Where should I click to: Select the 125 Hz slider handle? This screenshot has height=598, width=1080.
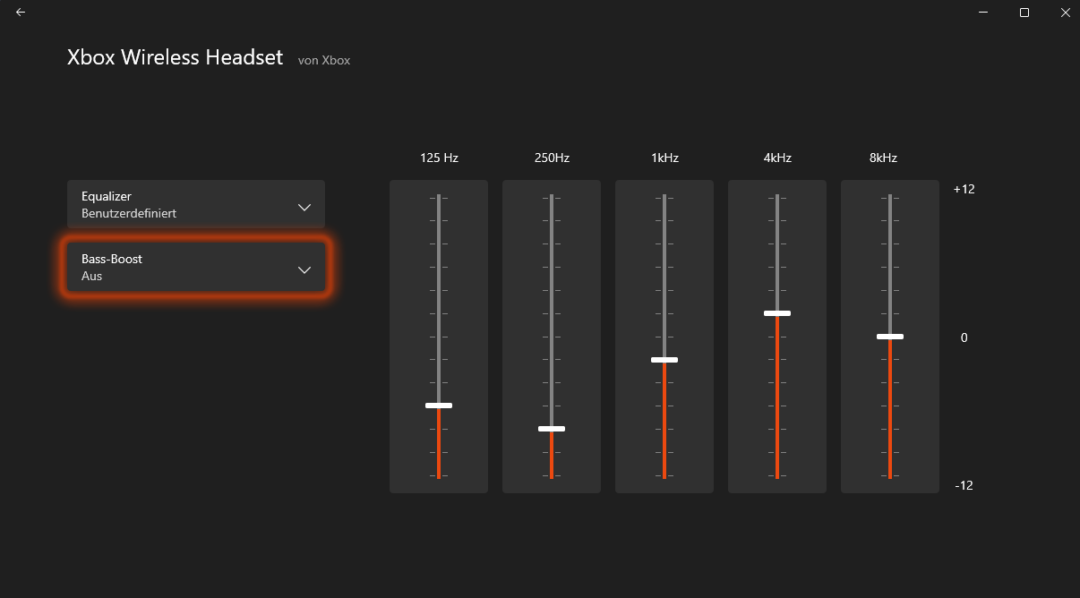tap(438, 405)
